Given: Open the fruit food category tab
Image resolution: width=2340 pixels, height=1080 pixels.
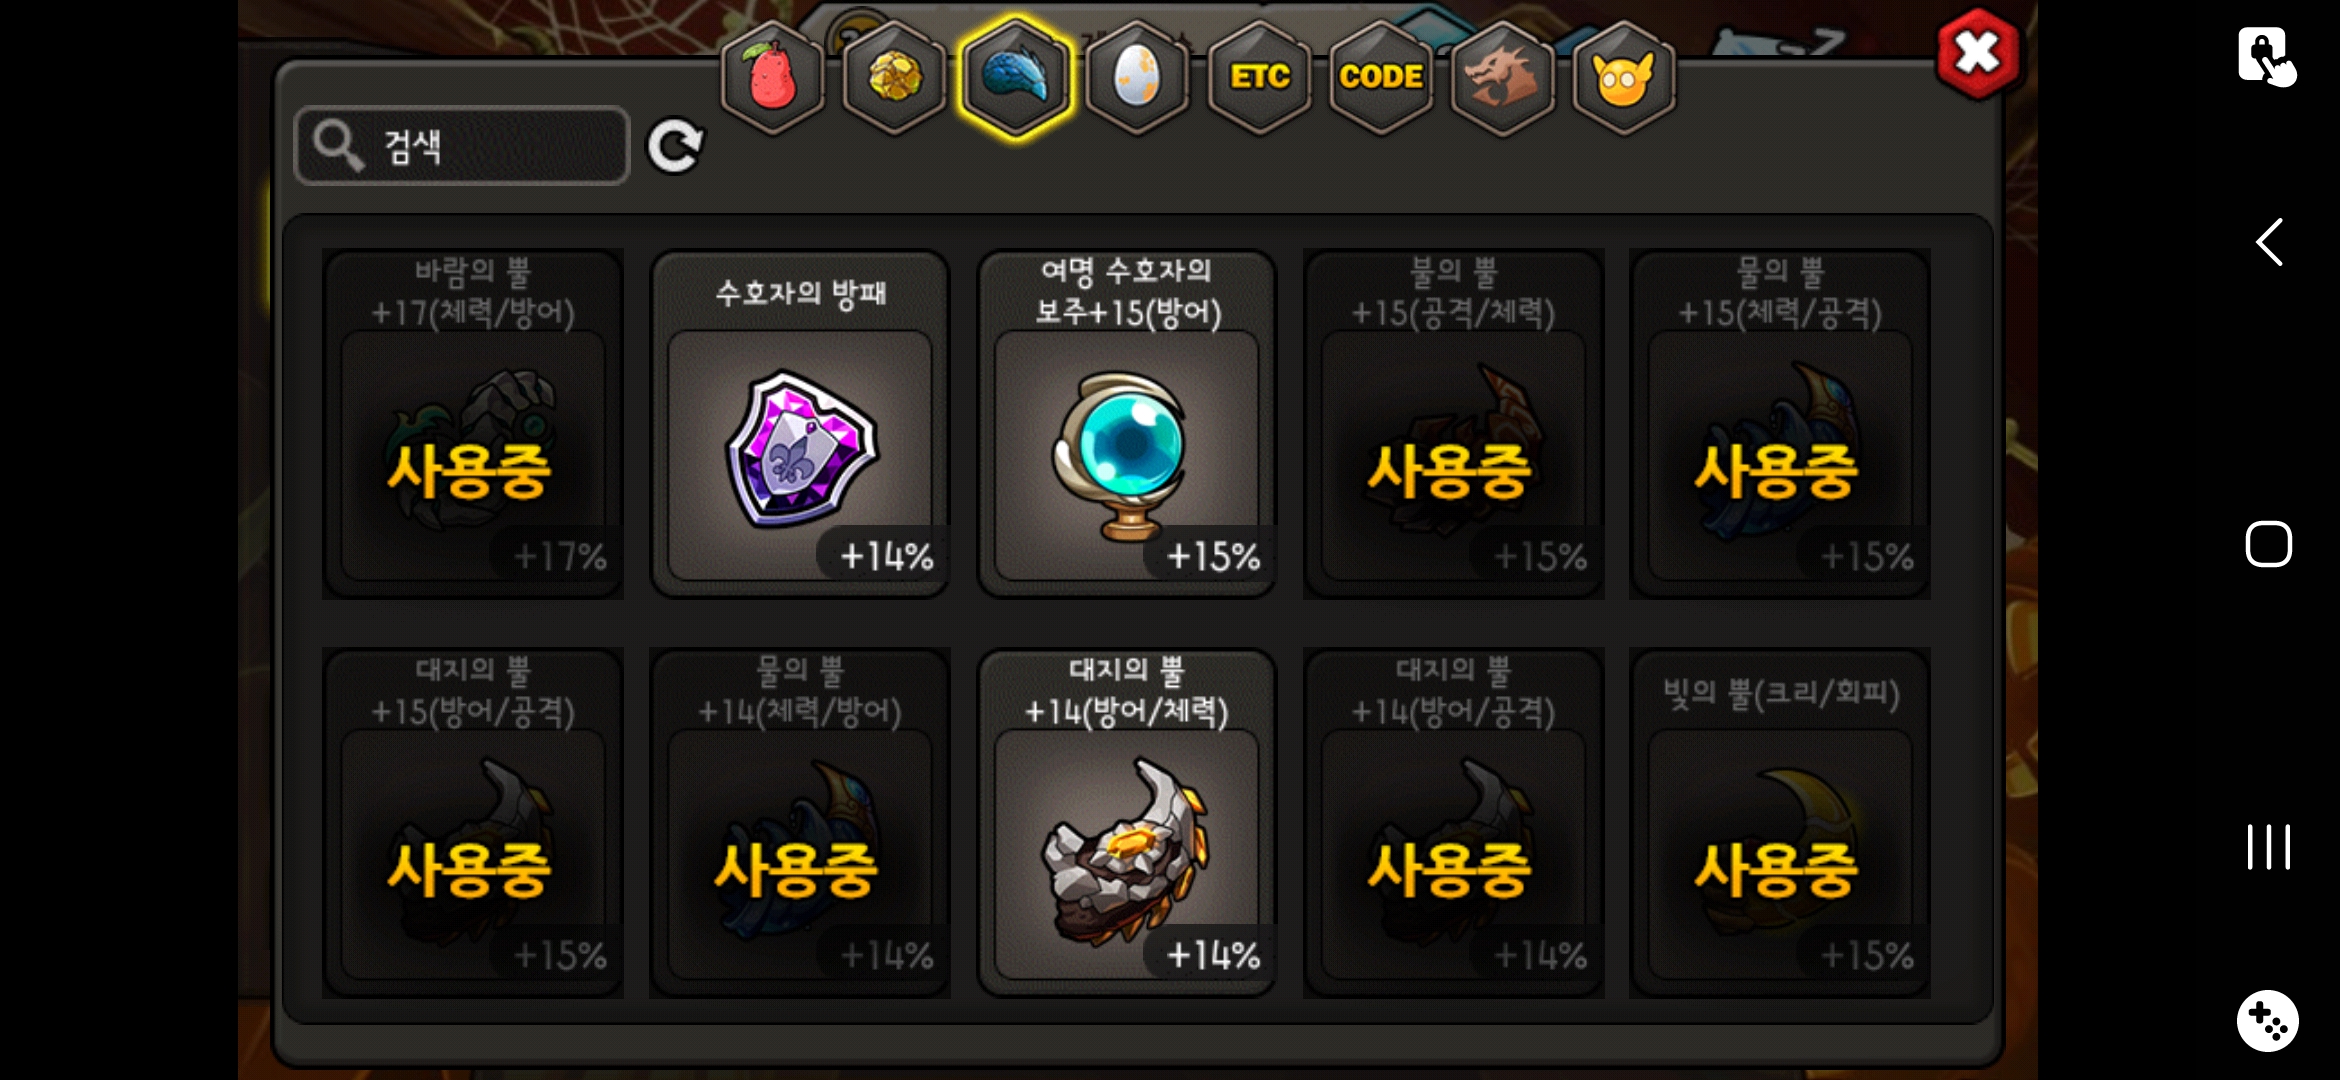Looking at the screenshot, I should 772,78.
